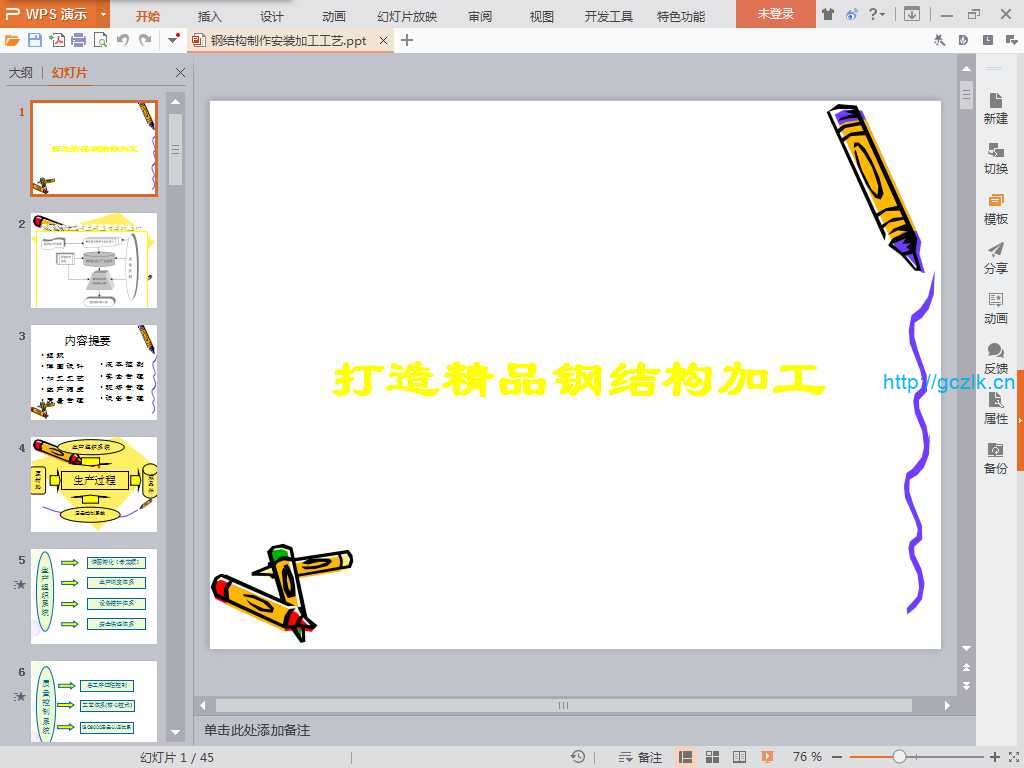Screen dimensions: 1024x768
Task: Click the zoom slider handle in status bar
Action: [x=899, y=757]
